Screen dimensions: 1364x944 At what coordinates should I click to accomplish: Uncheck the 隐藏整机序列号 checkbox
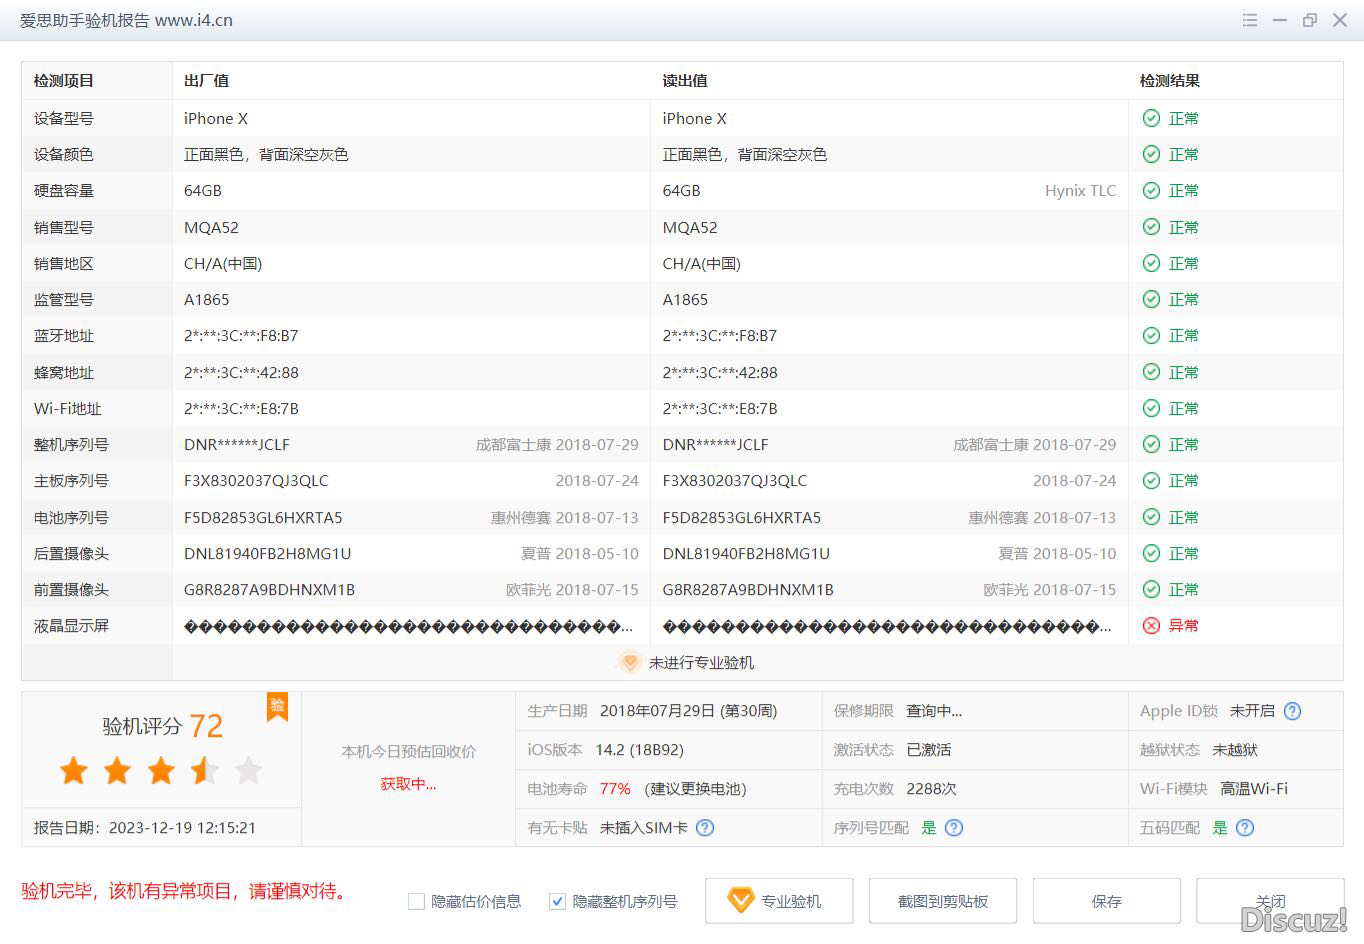pyautogui.click(x=558, y=902)
